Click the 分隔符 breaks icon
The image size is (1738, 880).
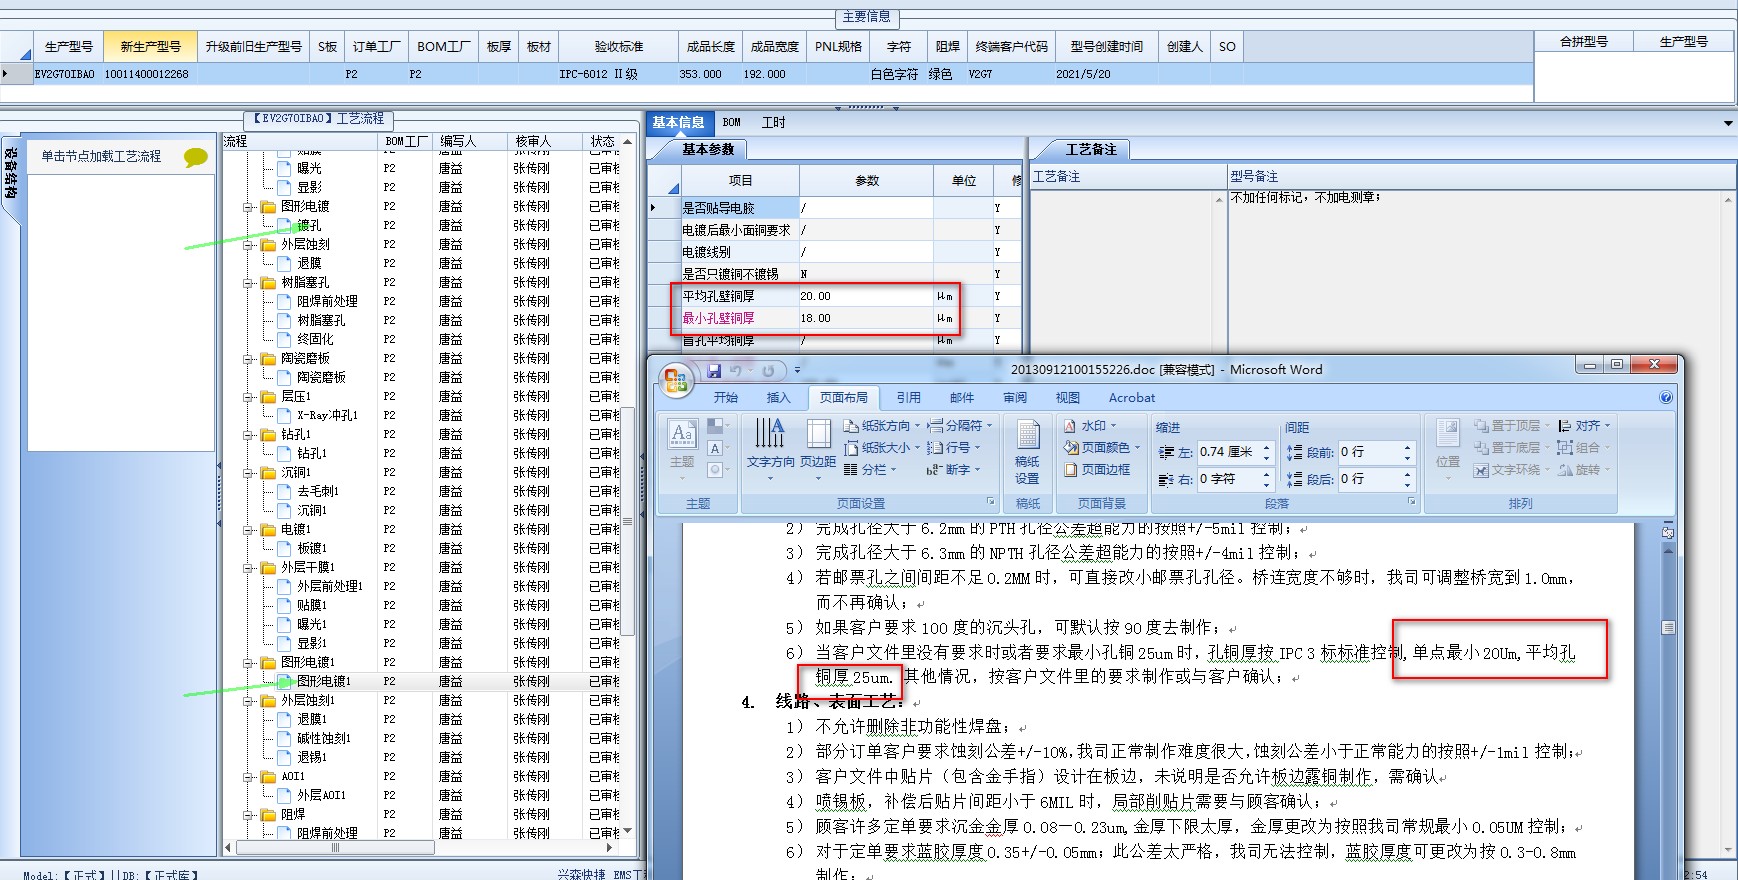[x=935, y=426]
